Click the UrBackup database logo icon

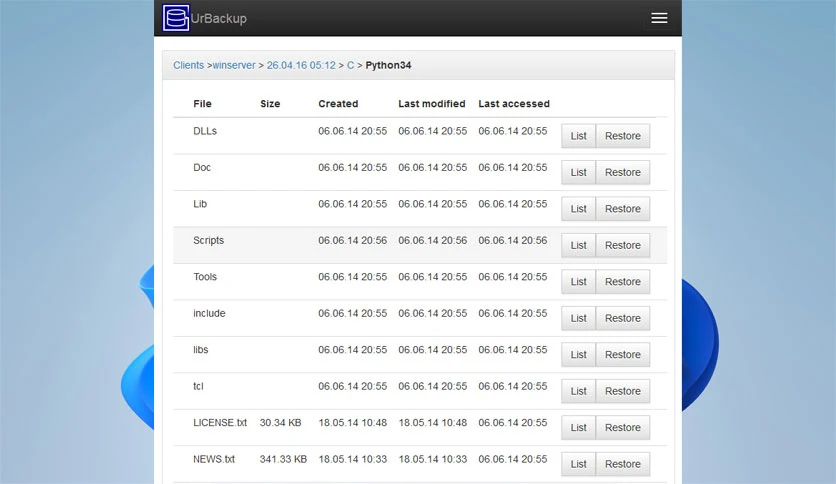176,18
